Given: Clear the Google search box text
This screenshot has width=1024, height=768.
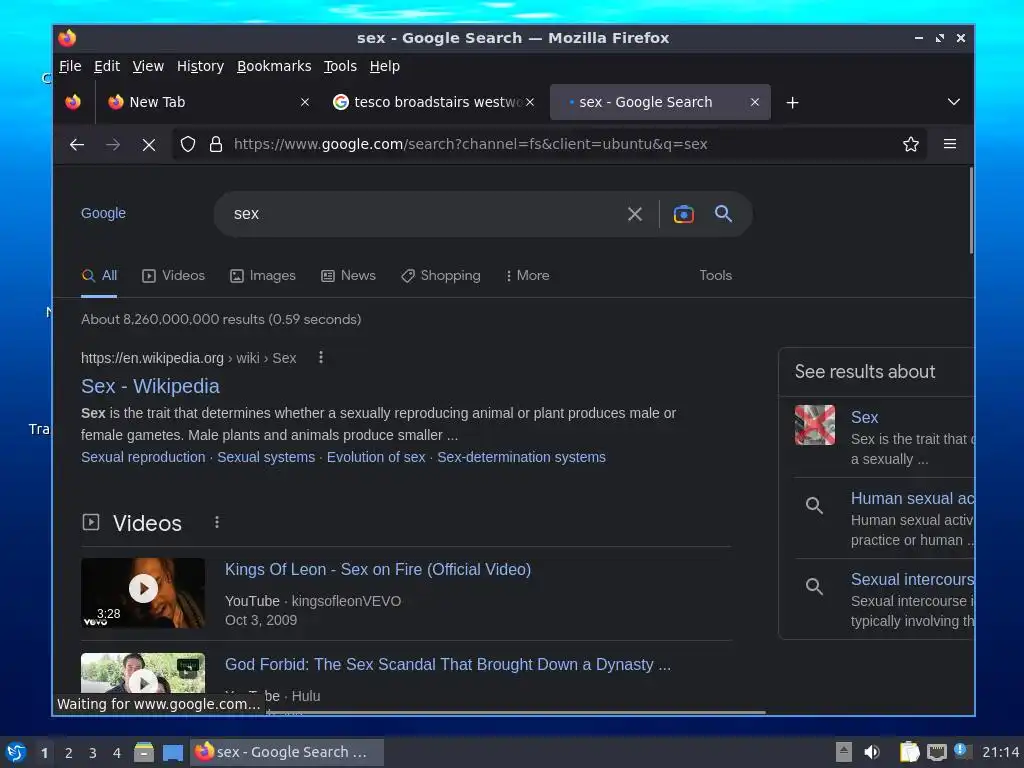Looking at the screenshot, I should pyautogui.click(x=635, y=214).
